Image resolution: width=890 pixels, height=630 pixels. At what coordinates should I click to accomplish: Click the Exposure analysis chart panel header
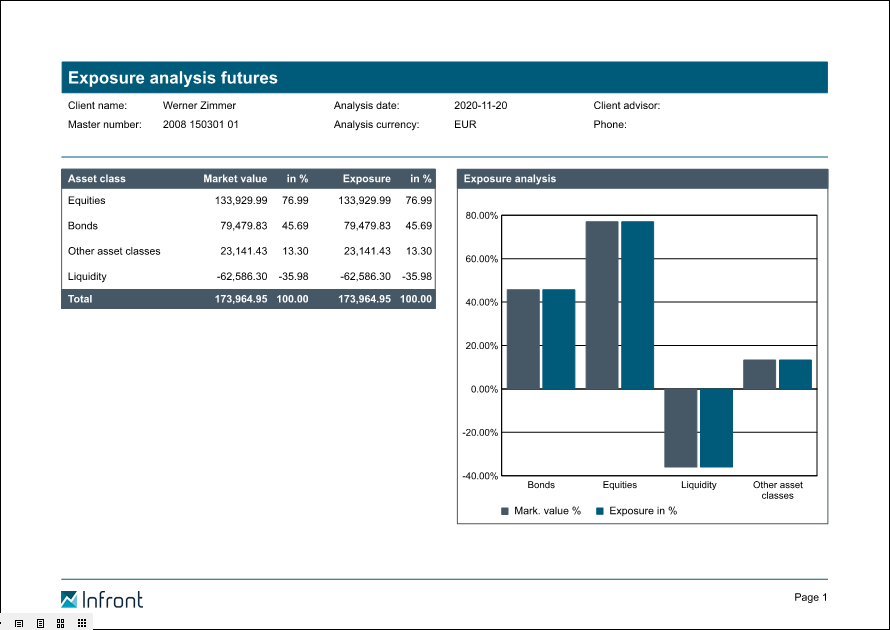pos(642,179)
